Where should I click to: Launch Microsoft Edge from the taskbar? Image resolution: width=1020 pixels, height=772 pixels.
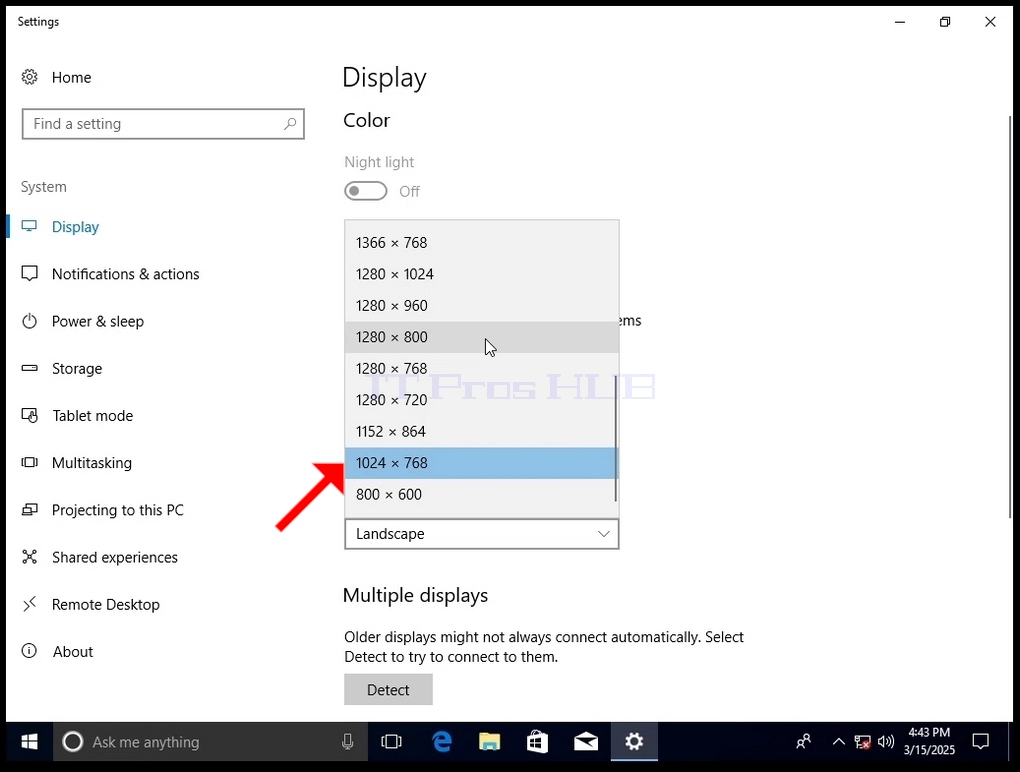pyautogui.click(x=442, y=741)
